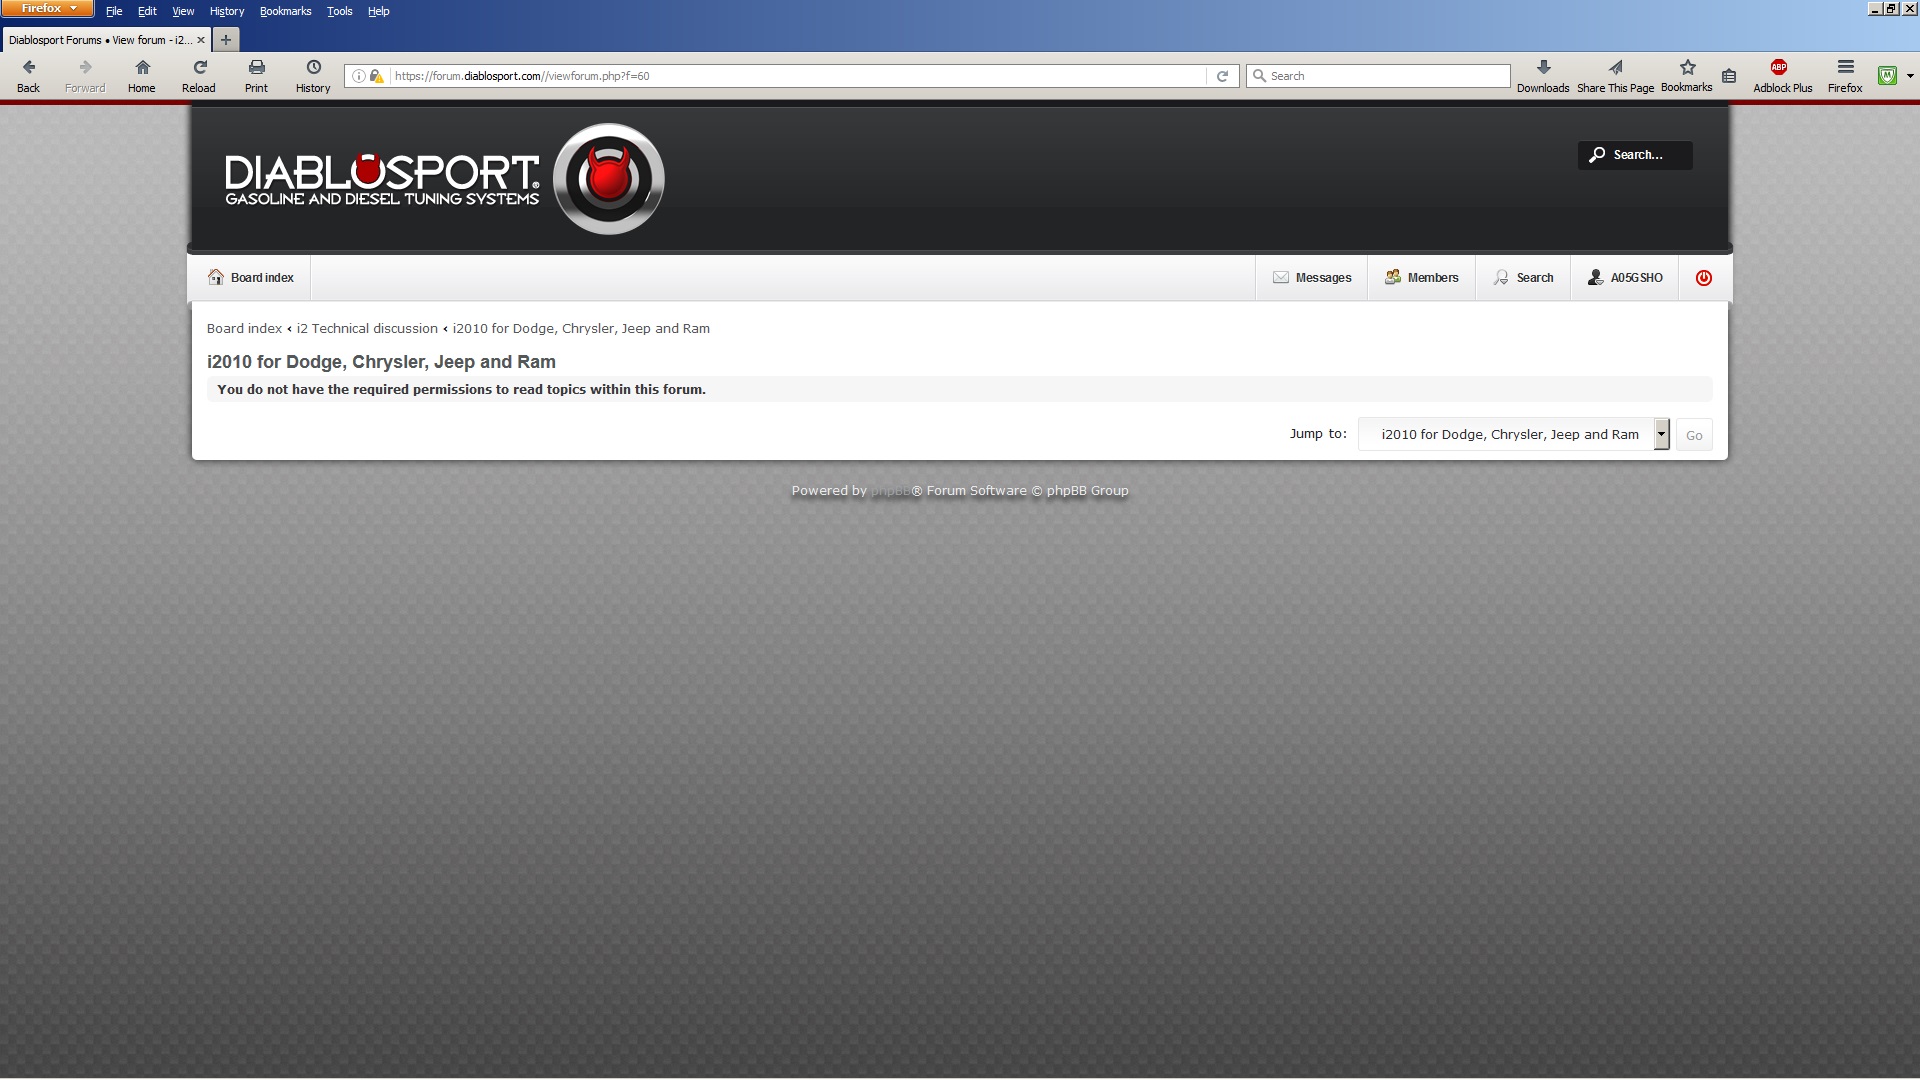Open Messages in the forum navbar

click(x=1312, y=278)
